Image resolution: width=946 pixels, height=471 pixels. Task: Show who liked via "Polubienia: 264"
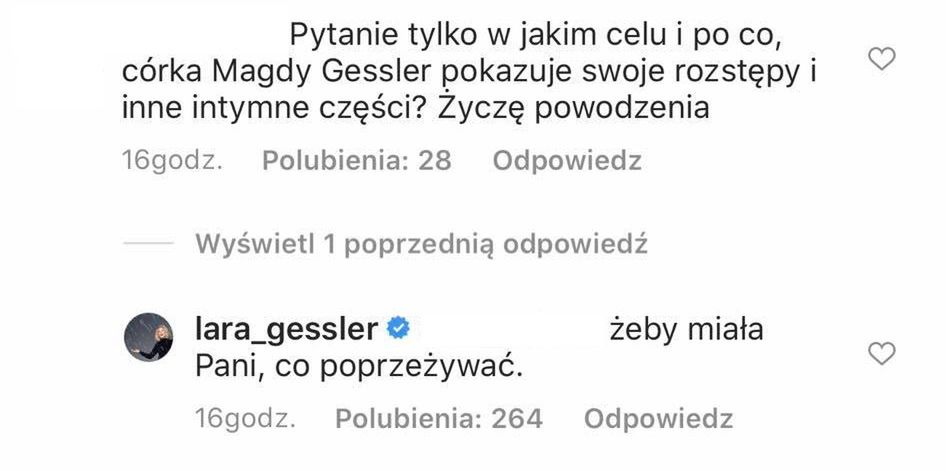pyautogui.click(x=439, y=420)
